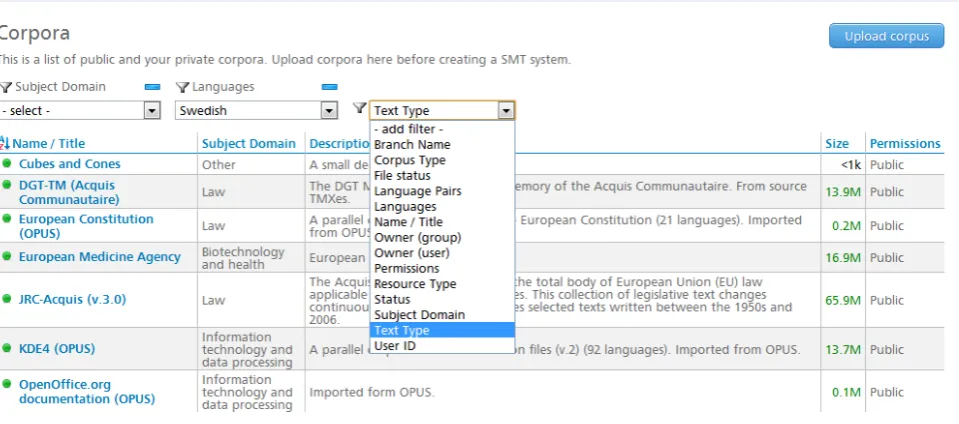Open OpenOffice.org documentation (OPUS) corpus

click(87, 392)
